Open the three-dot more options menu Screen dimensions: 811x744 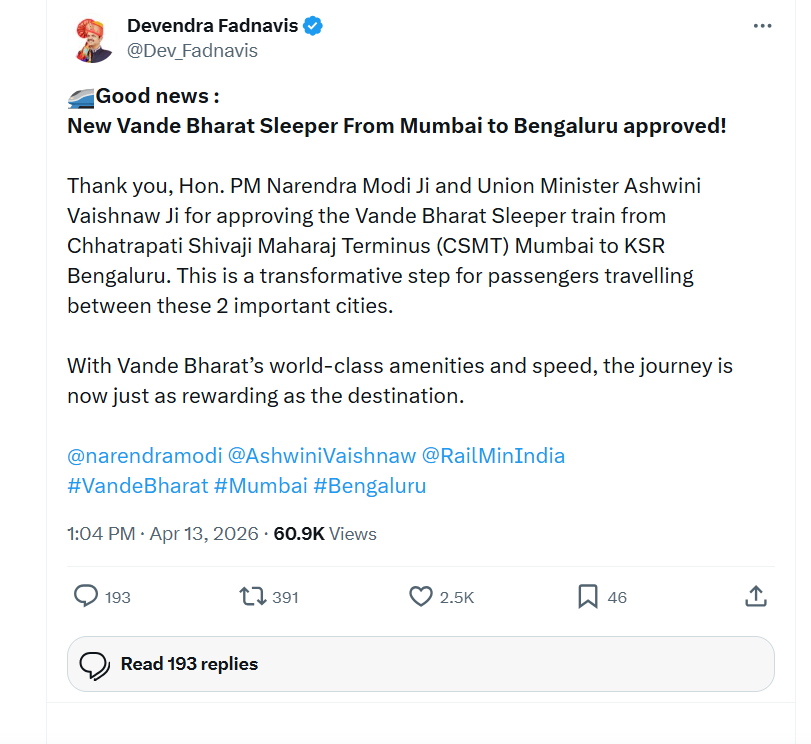coord(762,26)
